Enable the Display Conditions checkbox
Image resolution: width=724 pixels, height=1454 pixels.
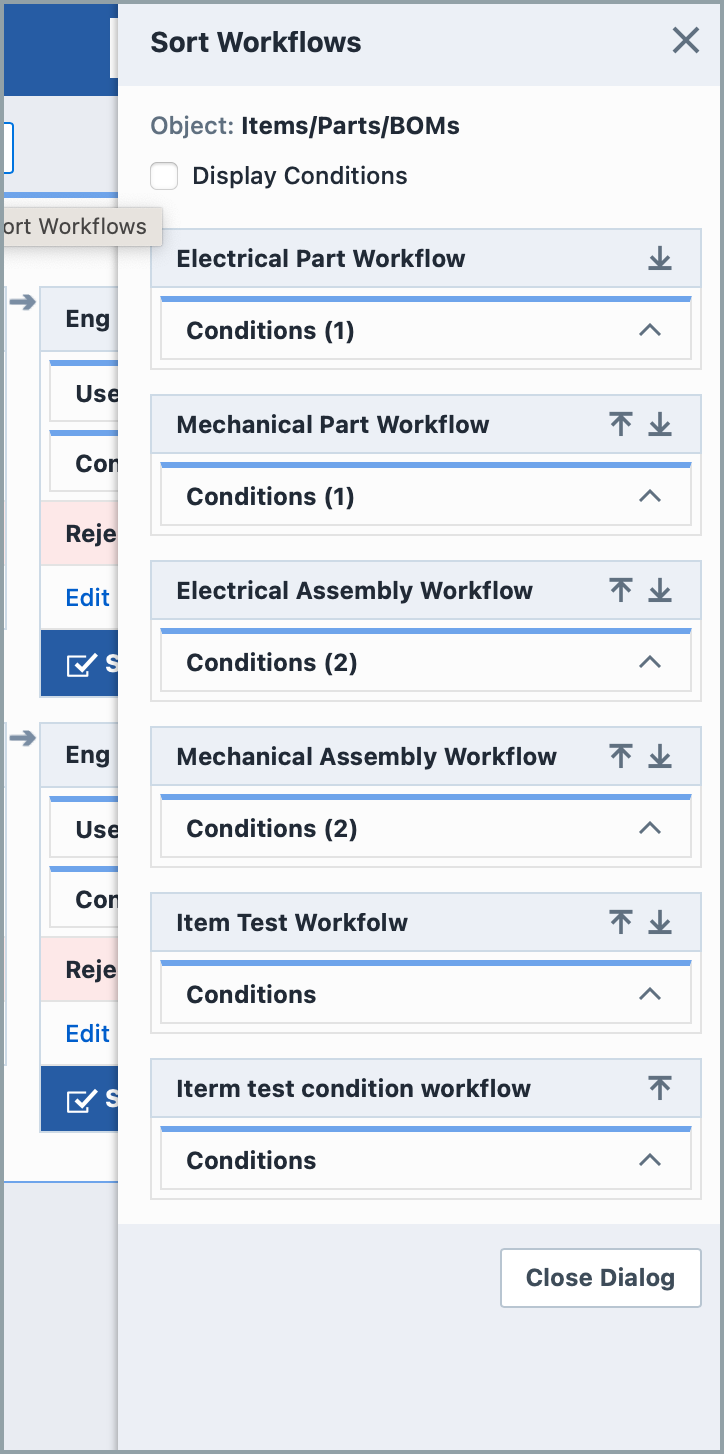(x=164, y=175)
